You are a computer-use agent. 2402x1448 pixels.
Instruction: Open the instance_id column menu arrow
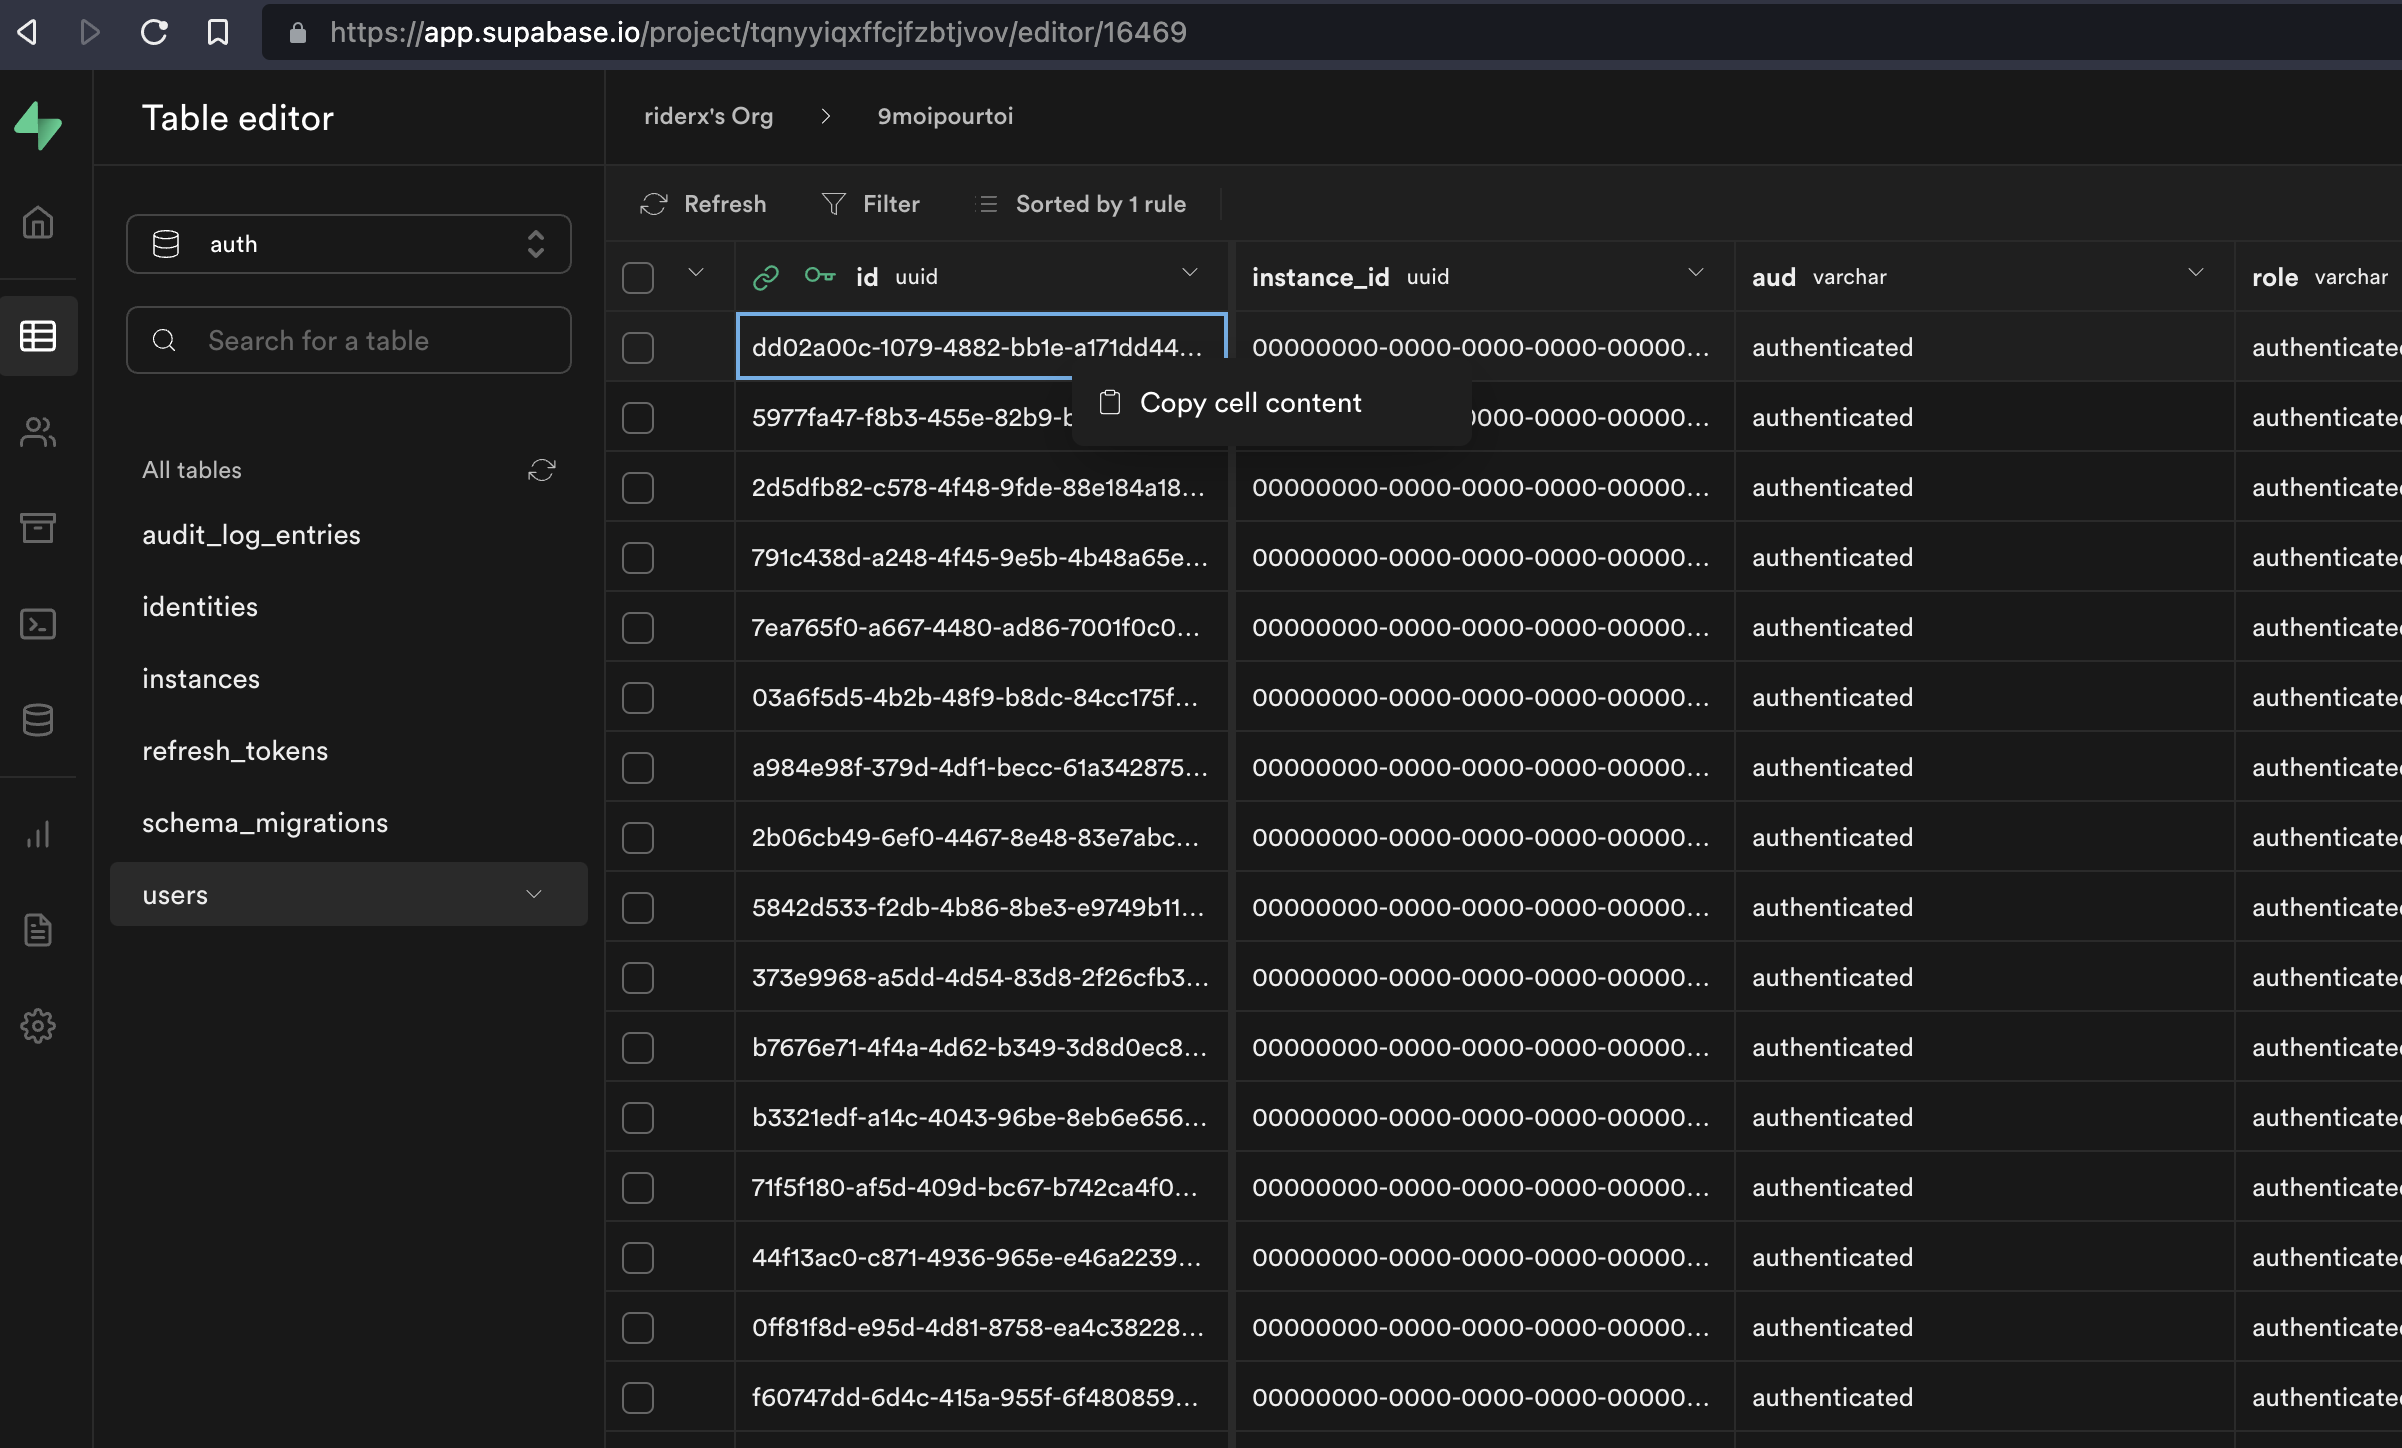(x=1695, y=273)
